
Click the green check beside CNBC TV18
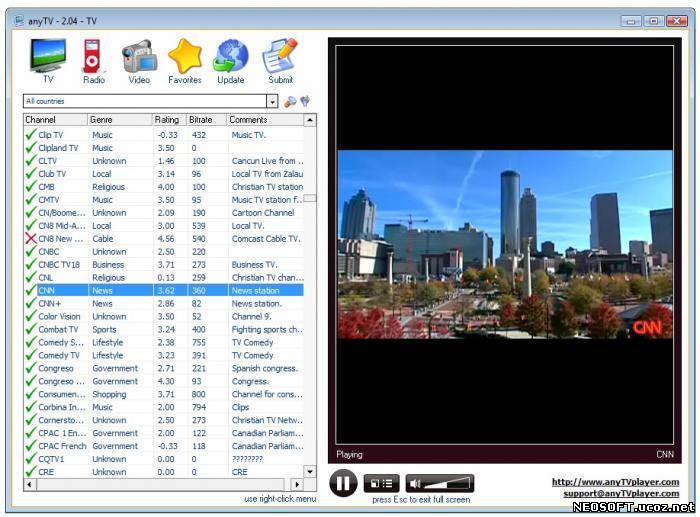pyautogui.click(x=31, y=264)
